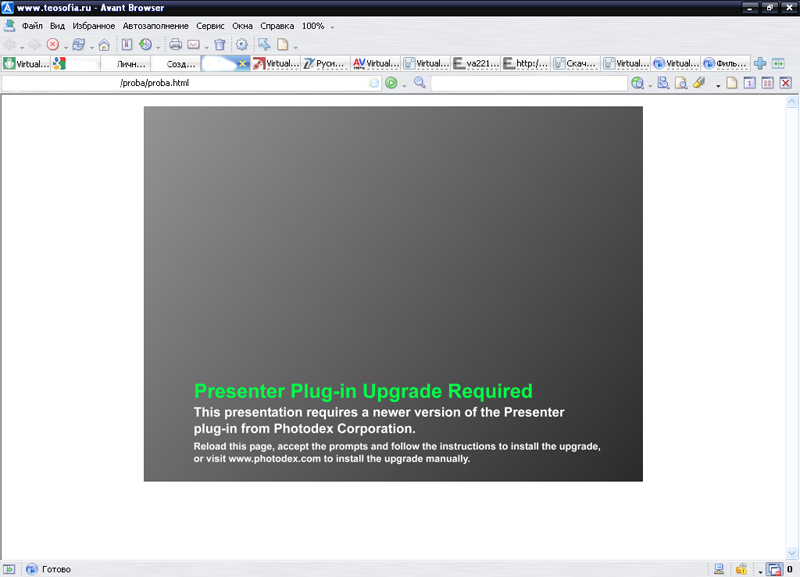This screenshot has width=800, height=577.
Task: Click the network computers status bar icon
Action: click(719, 569)
